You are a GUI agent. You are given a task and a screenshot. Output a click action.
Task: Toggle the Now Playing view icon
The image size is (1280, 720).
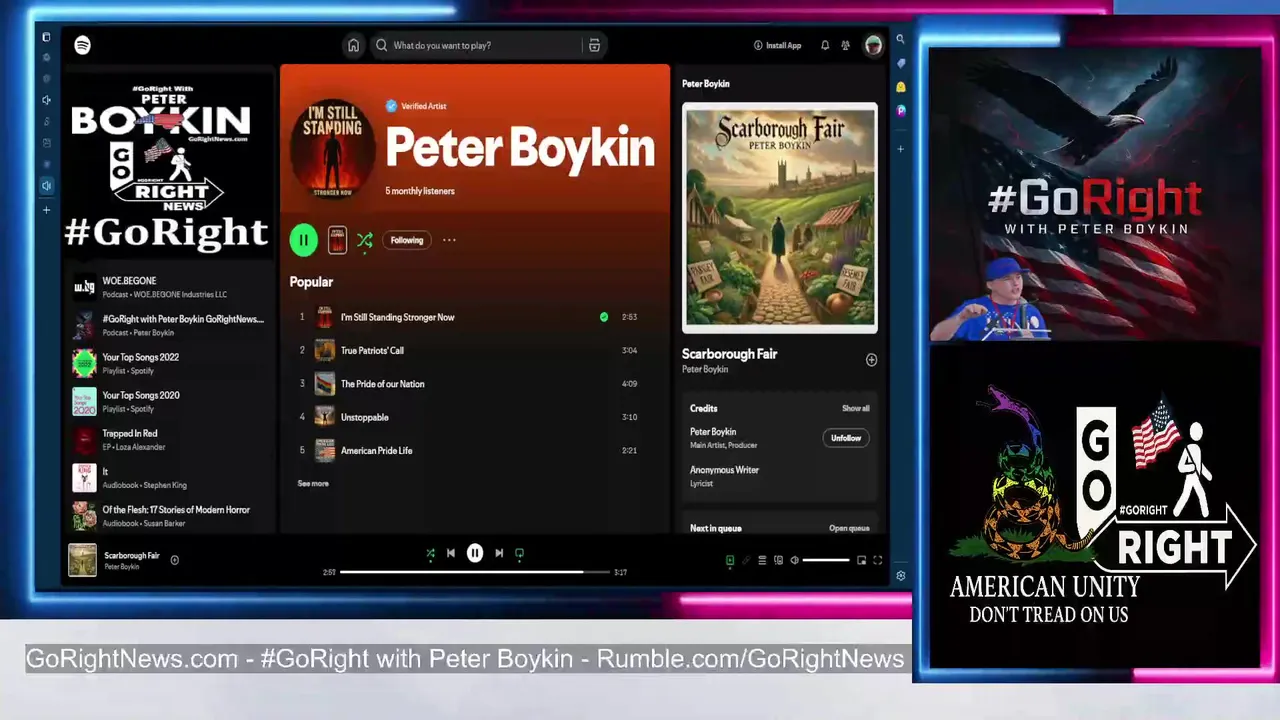tap(730, 560)
